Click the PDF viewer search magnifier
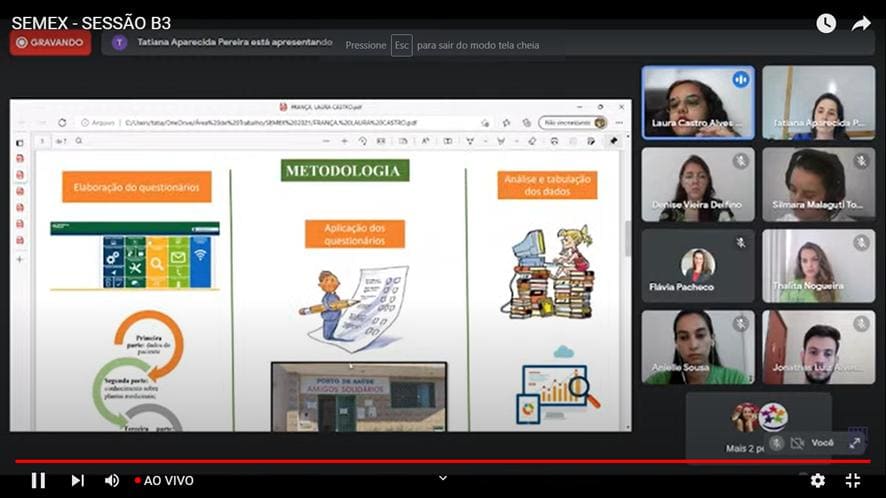The height and width of the screenshot is (498, 886). pos(79,141)
